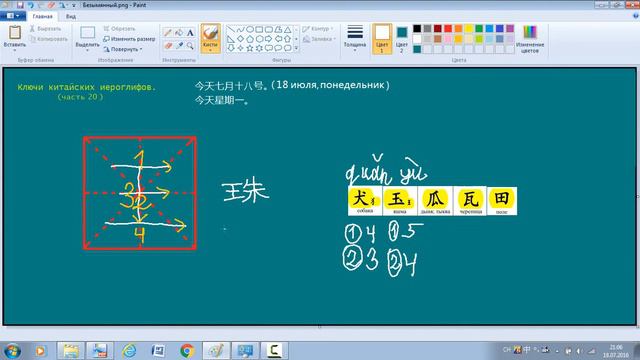The image size is (640, 360).
Task: Open the Paint application menu button
Action: point(13,16)
